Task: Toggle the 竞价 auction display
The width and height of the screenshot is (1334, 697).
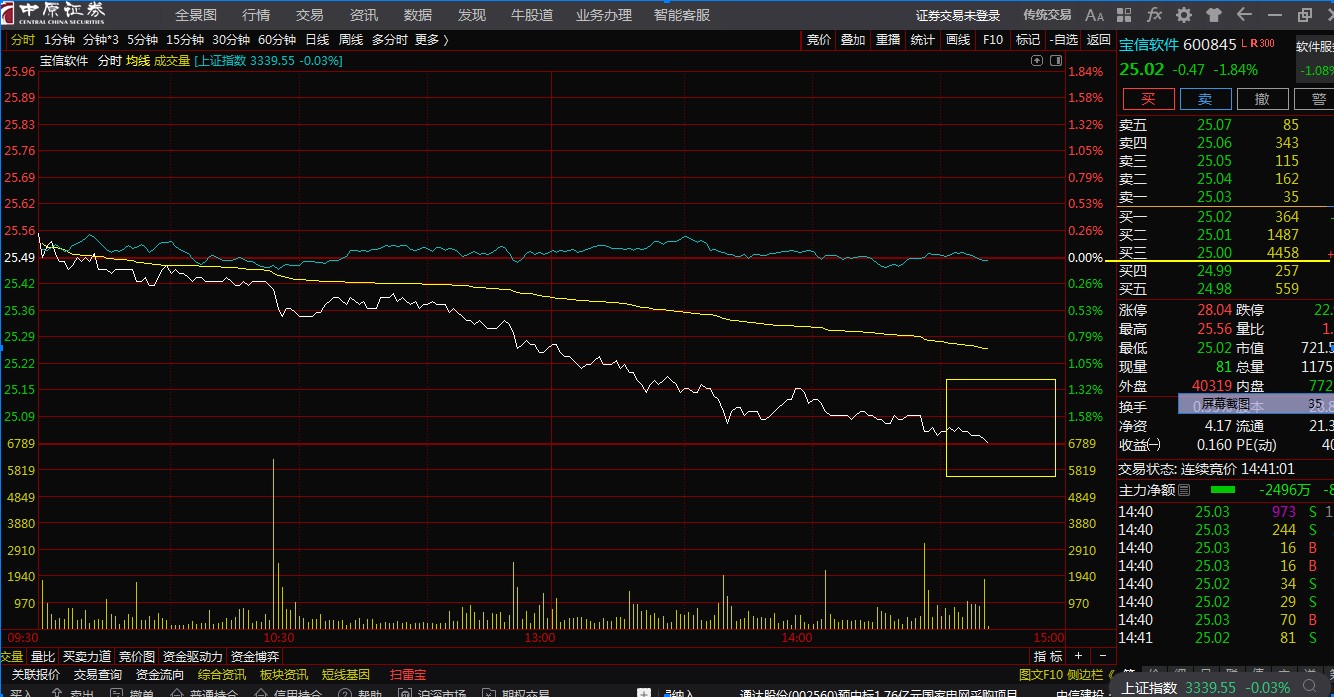Action: click(x=818, y=40)
